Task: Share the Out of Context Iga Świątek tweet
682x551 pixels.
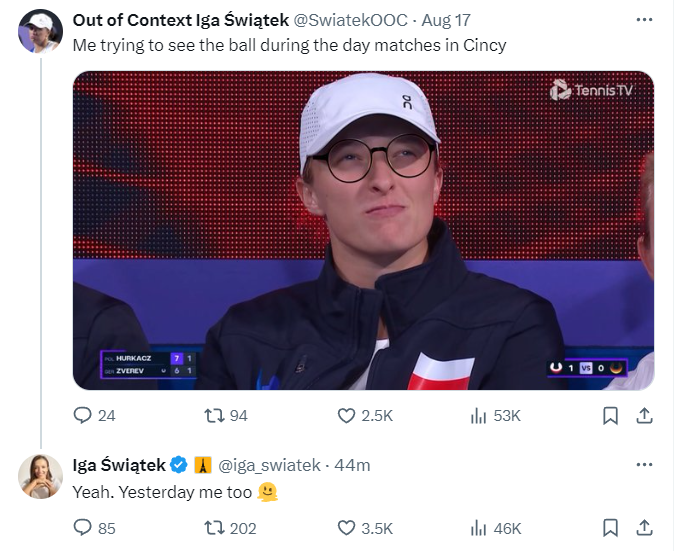Action: 645,415
